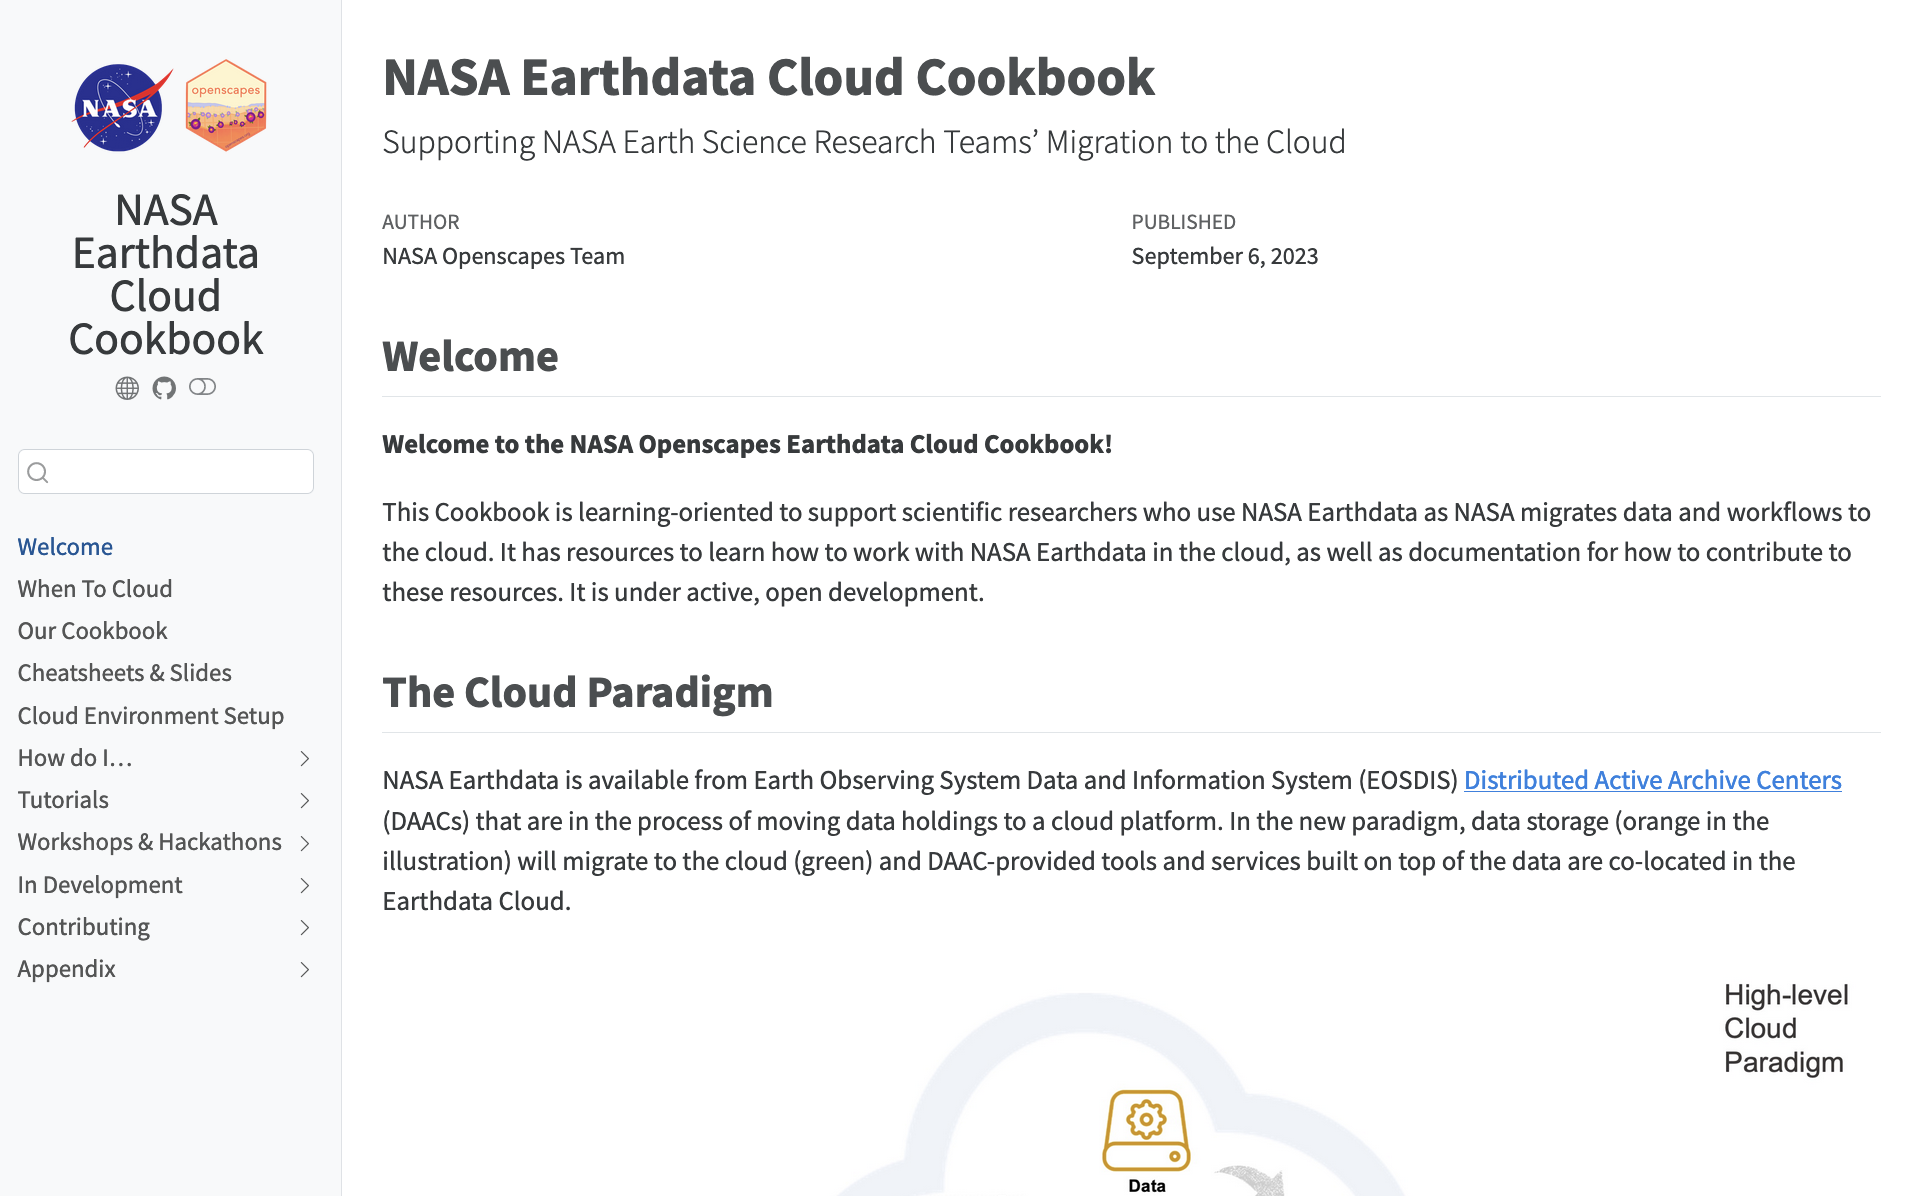Switch the theme appearance toggle off

pyautogui.click(x=202, y=388)
